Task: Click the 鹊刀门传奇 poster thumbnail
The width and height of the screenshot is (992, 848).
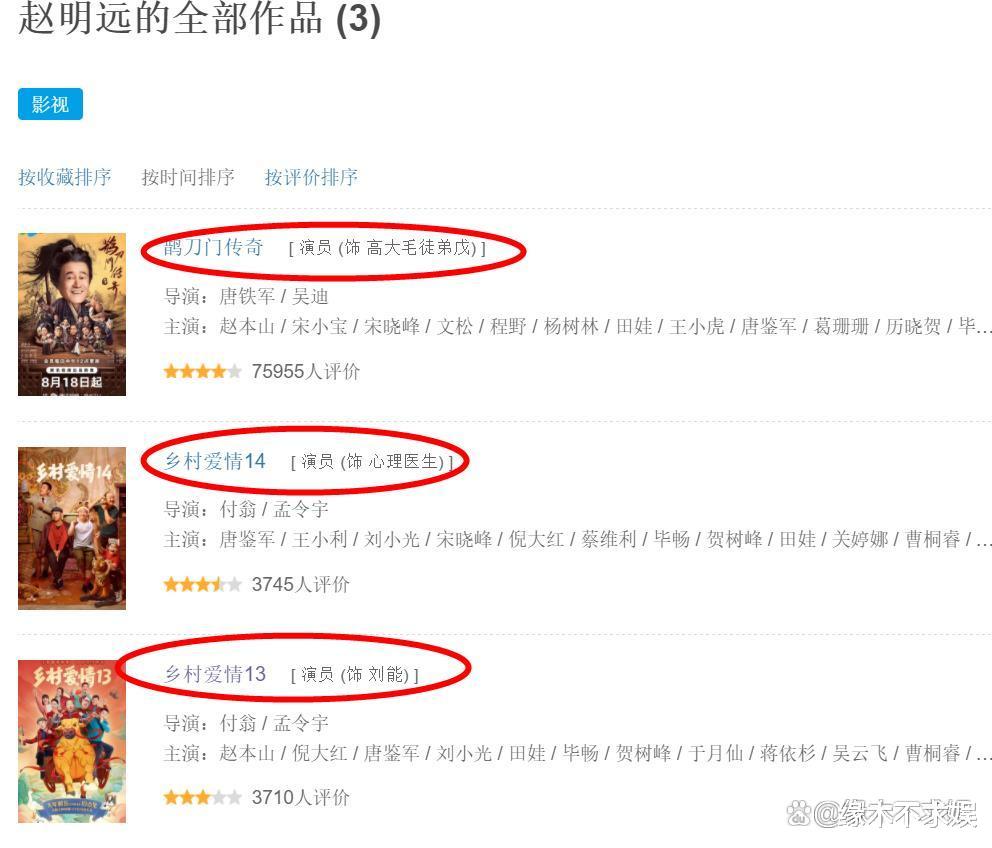Action: [71, 314]
